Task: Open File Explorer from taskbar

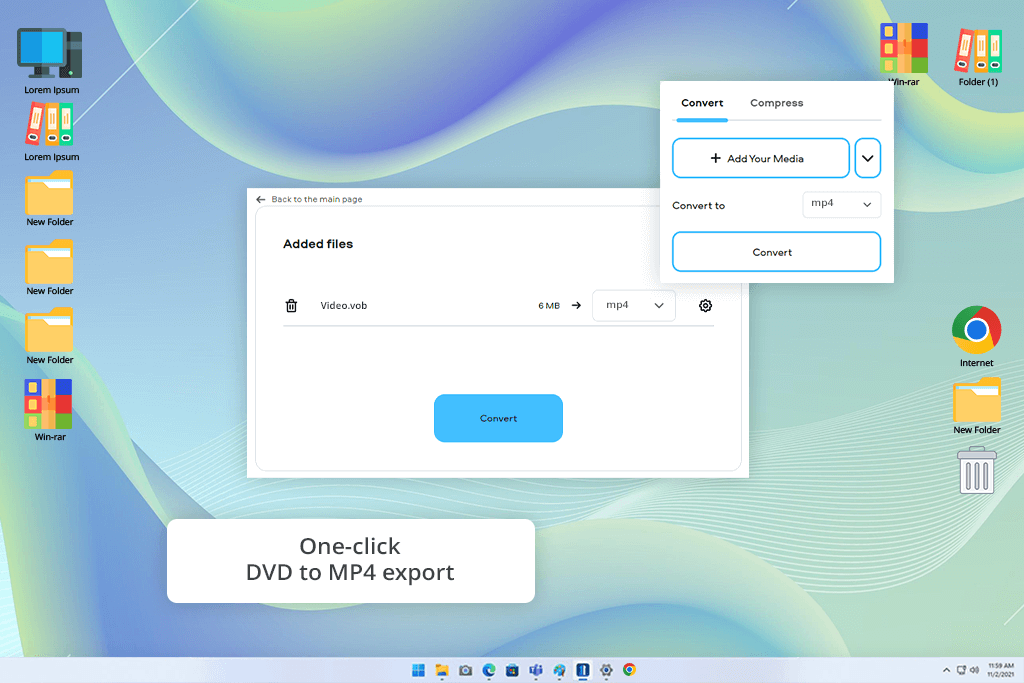Action: click(442, 670)
